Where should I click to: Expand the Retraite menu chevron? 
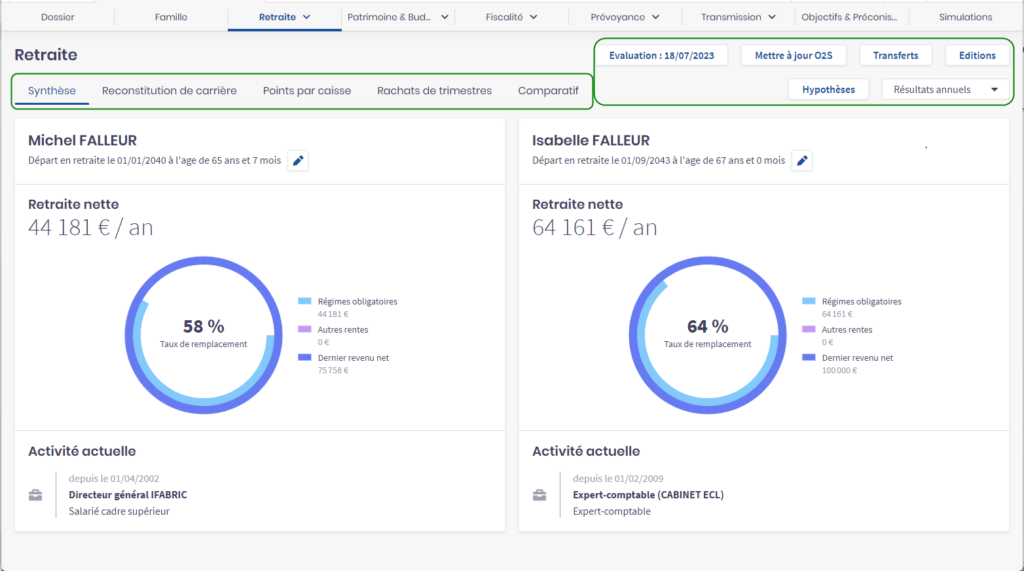coord(306,17)
